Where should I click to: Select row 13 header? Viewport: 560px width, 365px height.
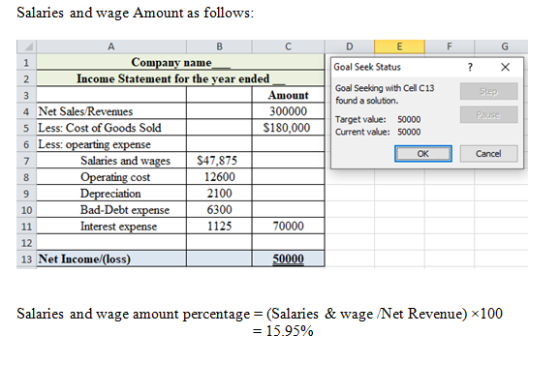pyautogui.click(x=26, y=259)
